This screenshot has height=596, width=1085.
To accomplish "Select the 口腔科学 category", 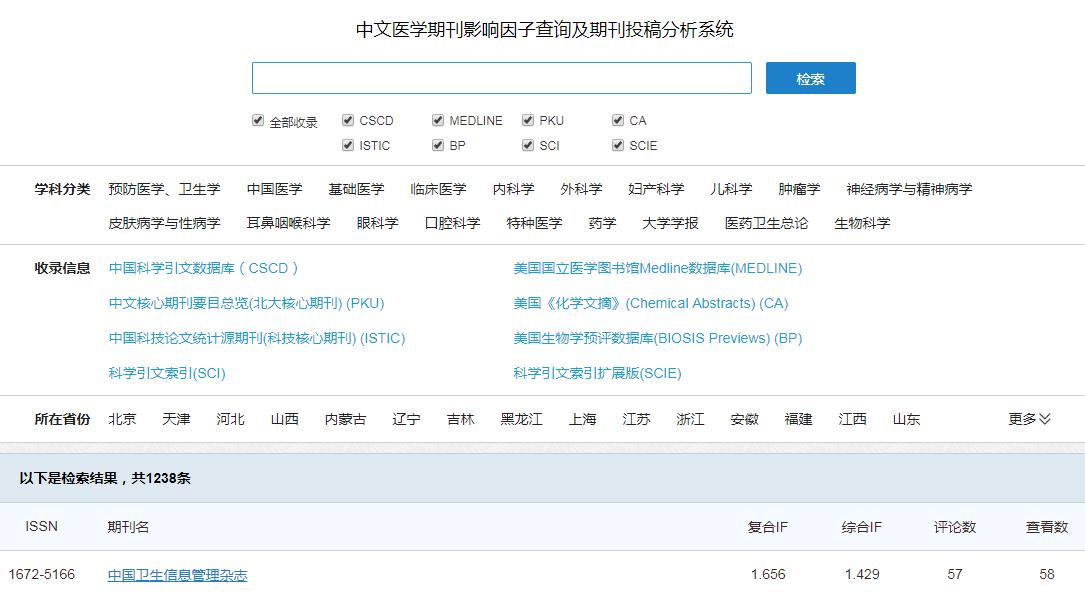I will [x=452, y=223].
